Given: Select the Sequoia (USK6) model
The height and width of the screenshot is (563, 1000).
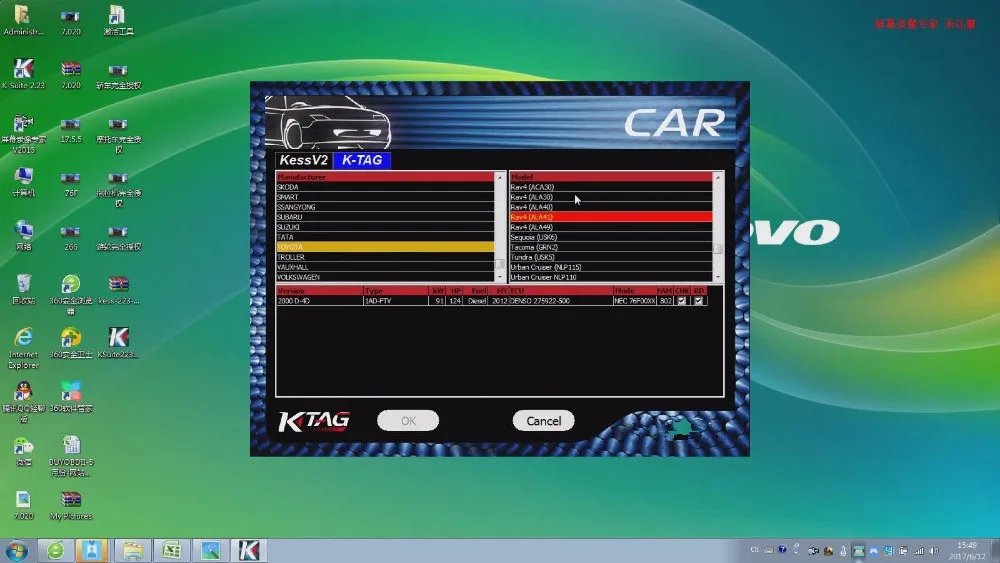Looking at the screenshot, I should pyautogui.click(x=611, y=237).
